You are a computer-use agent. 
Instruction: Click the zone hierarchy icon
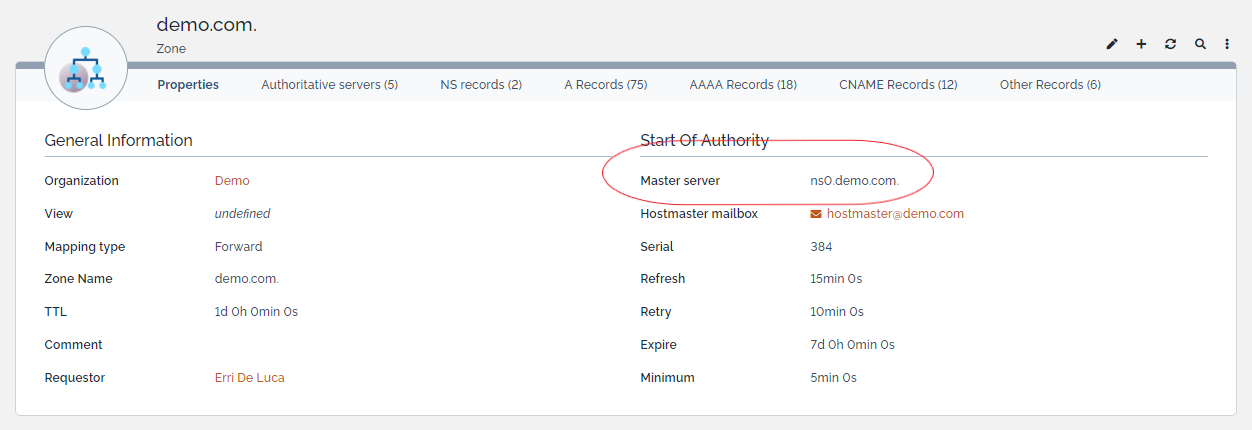tap(86, 68)
